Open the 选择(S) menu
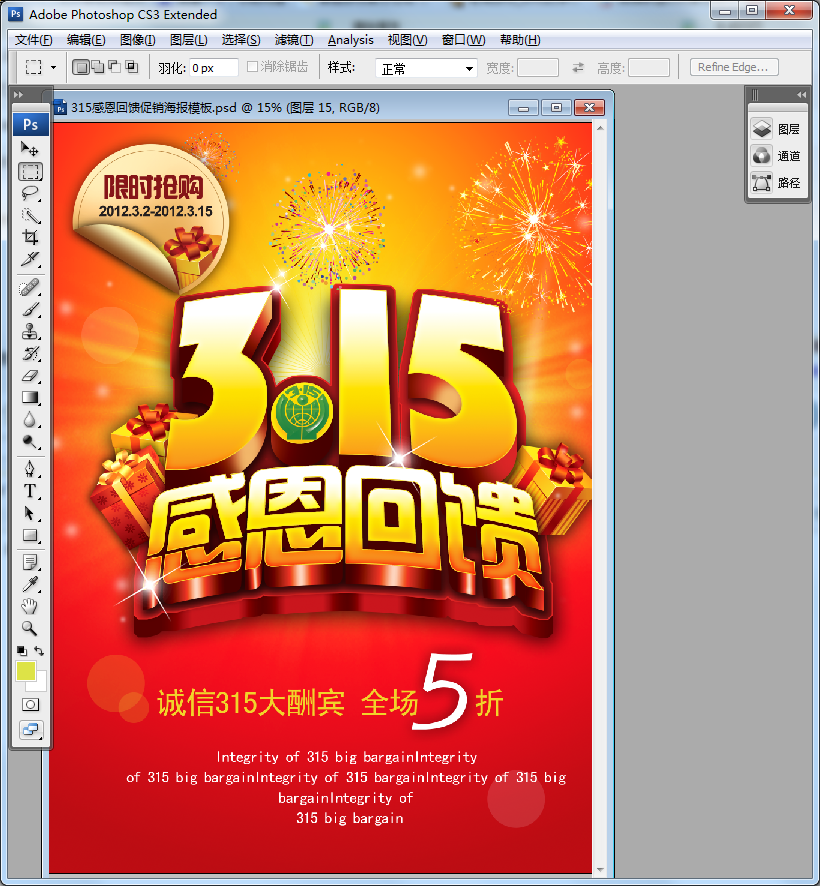Image resolution: width=820 pixels, height=886 pixels. pyautogui.click(x=241, y=40)
